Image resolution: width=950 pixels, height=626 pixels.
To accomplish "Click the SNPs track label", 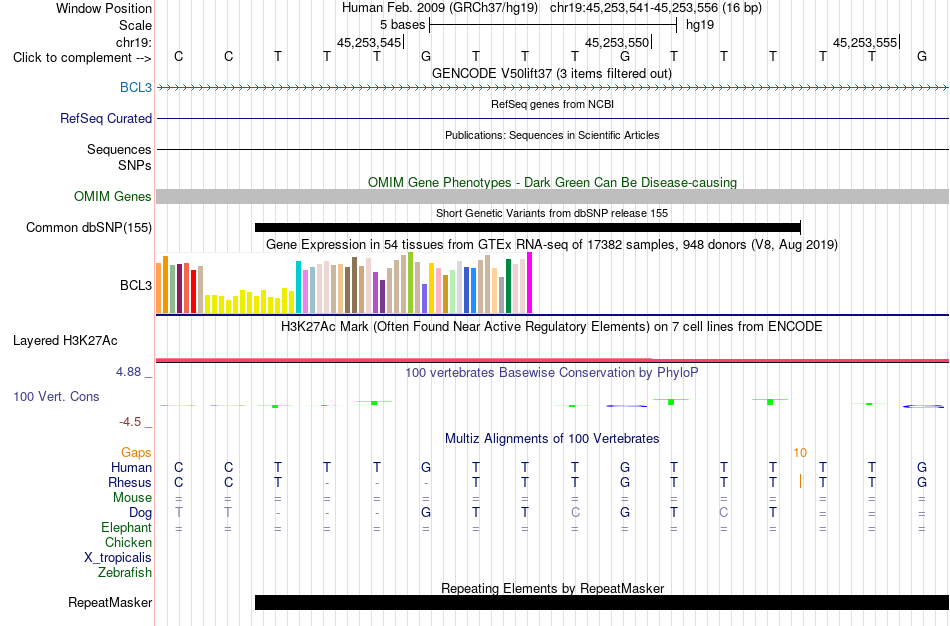I will coord(135,165).
